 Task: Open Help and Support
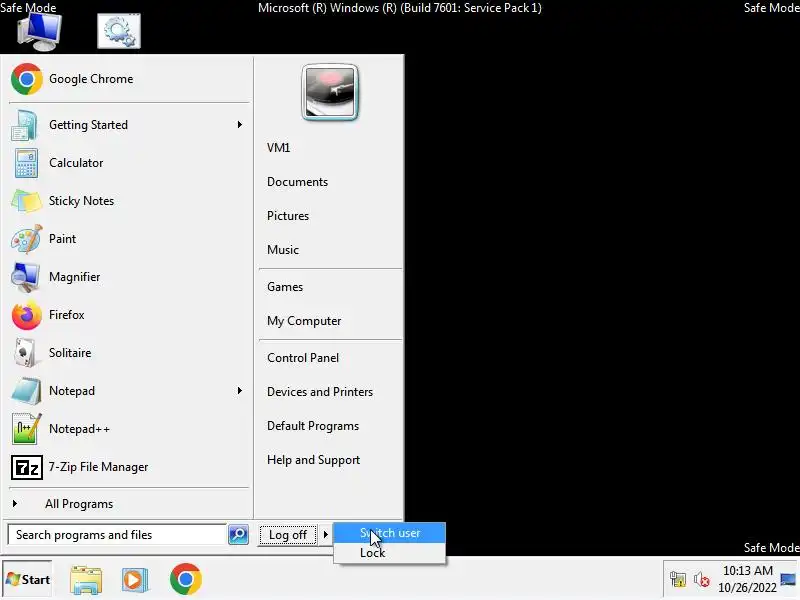(x=313, y=460)
